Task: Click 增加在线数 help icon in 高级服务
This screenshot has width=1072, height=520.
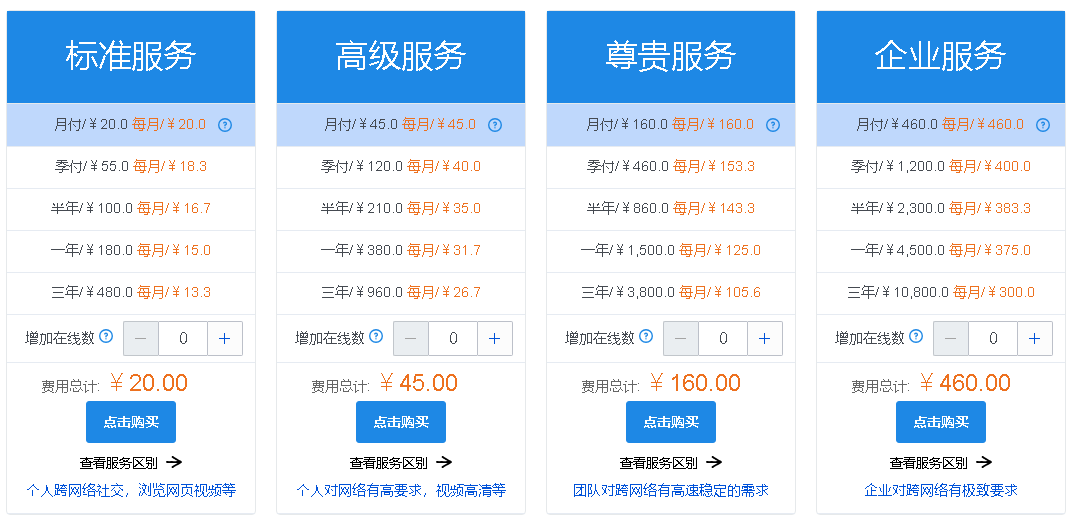Action: [376, 337]
